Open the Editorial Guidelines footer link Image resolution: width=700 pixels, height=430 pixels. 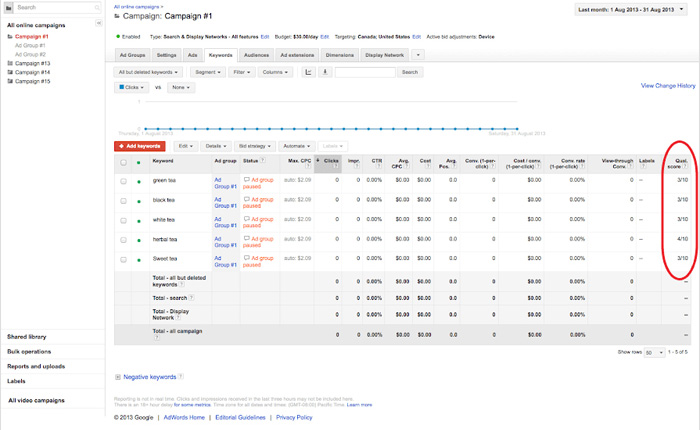tap(240, 417)
